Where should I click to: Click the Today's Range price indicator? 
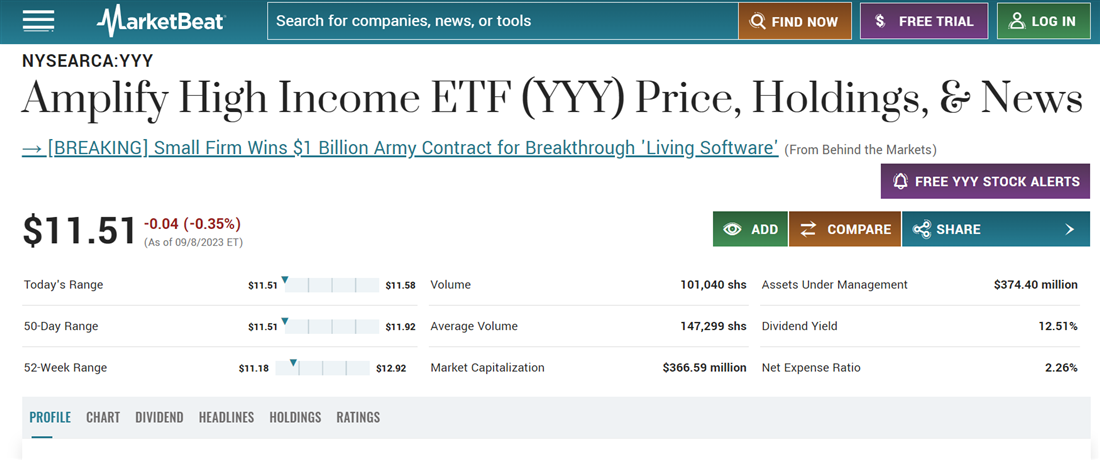285,280
